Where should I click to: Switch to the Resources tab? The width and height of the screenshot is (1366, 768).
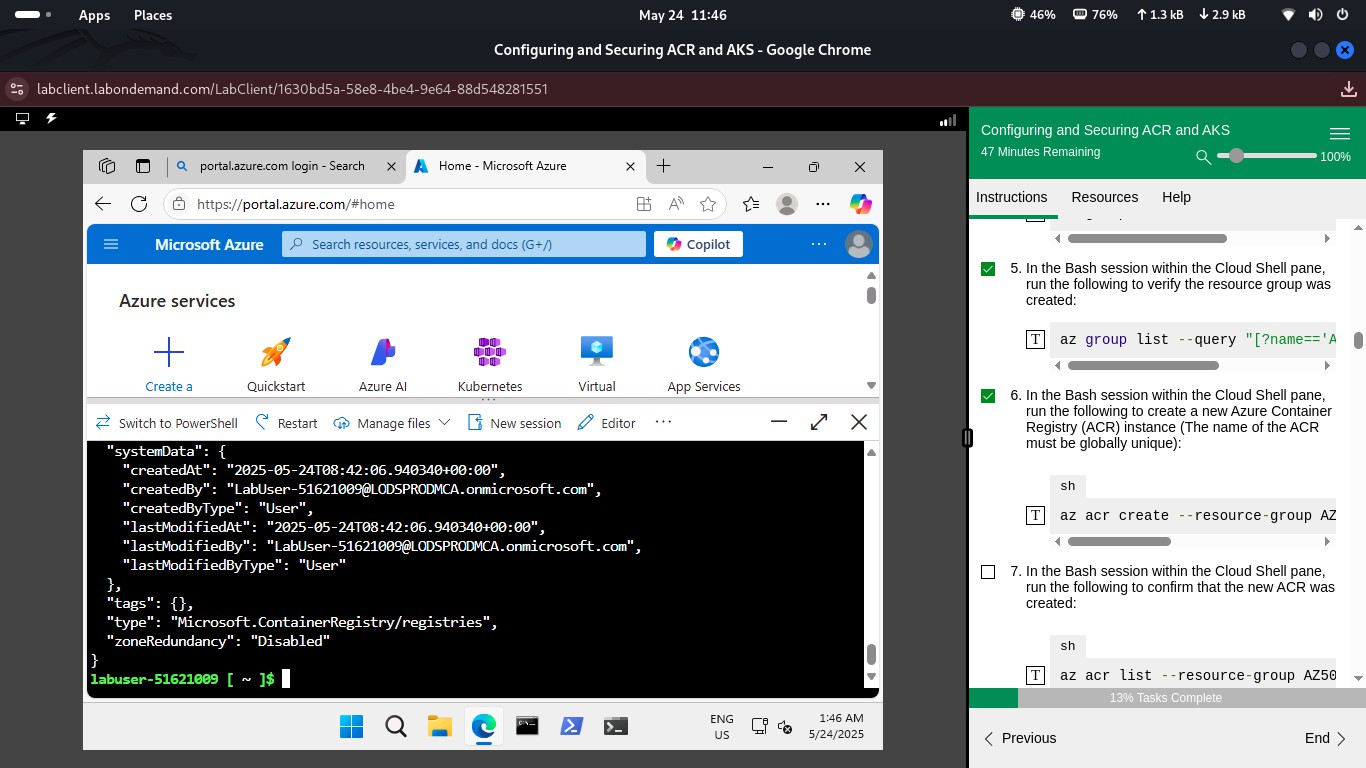pos(1104,197)
